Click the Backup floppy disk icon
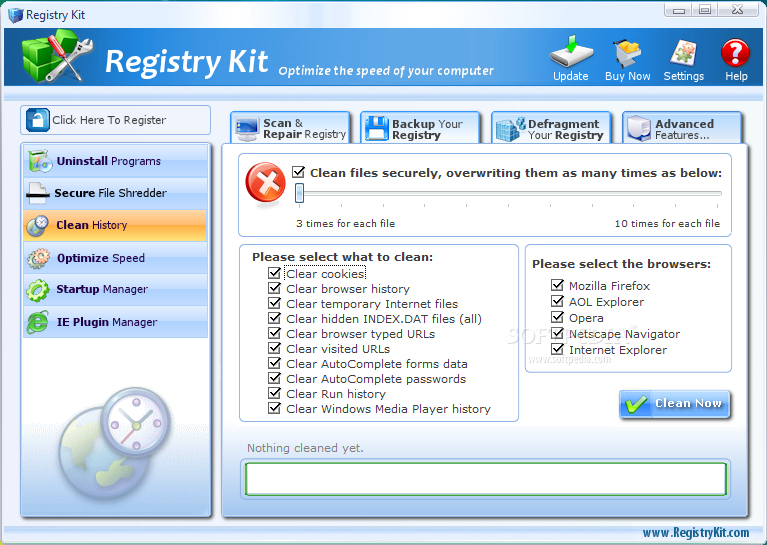Image resolution: width=767 pixels, height=545 pixels. pos(377,128)
